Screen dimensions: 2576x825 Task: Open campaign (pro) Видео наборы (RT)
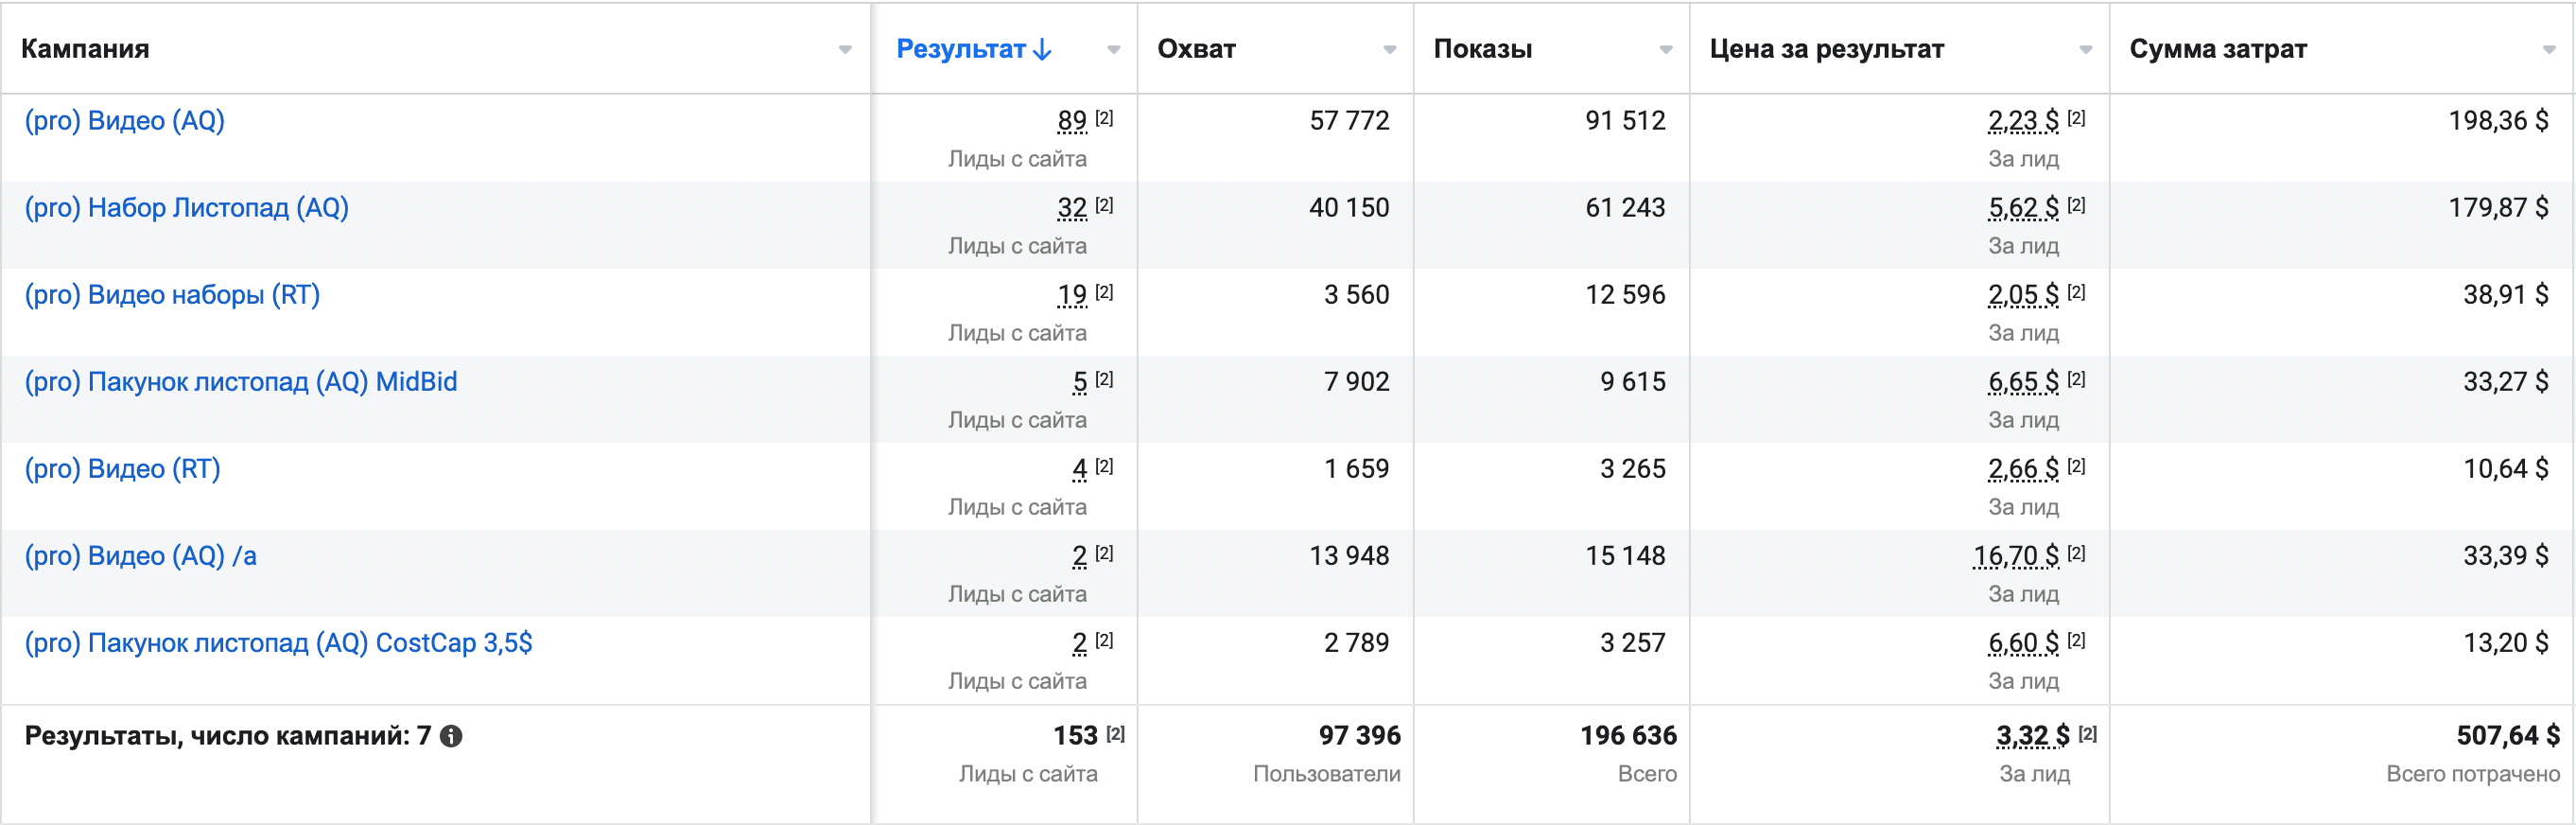tap(172, 295)
